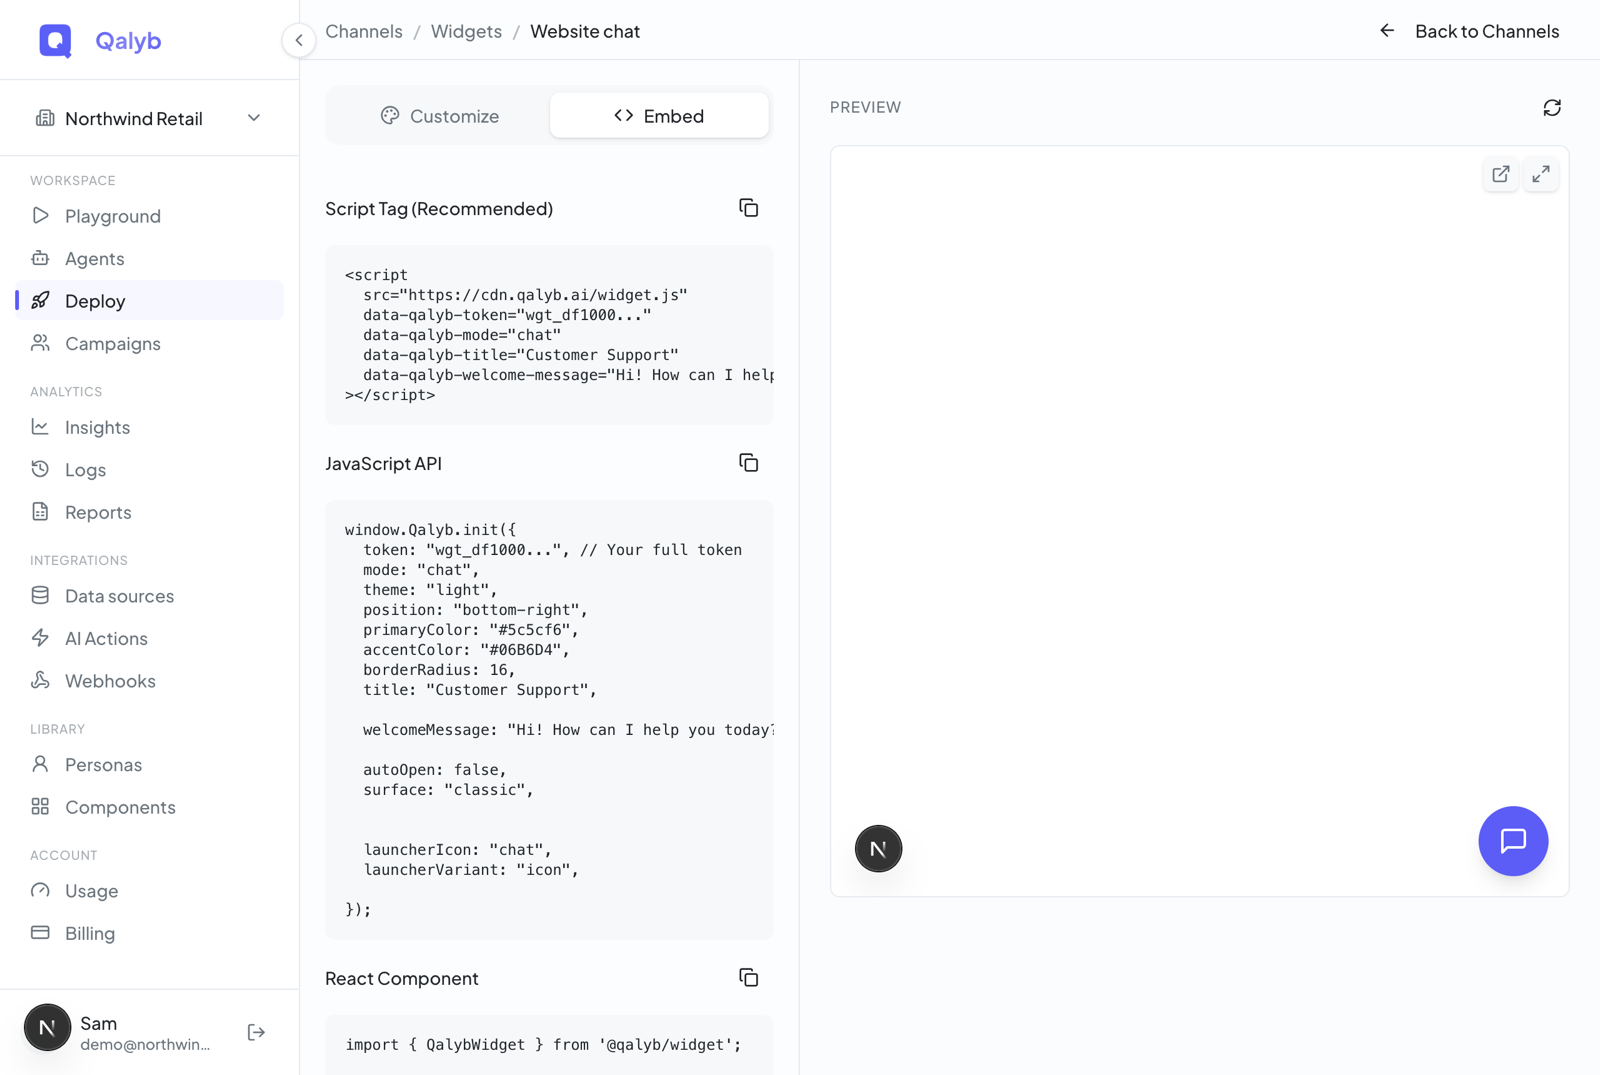Screen dimensions: 1600x1075
Task: Refresh the widget preview
Action: point(1552,108)
